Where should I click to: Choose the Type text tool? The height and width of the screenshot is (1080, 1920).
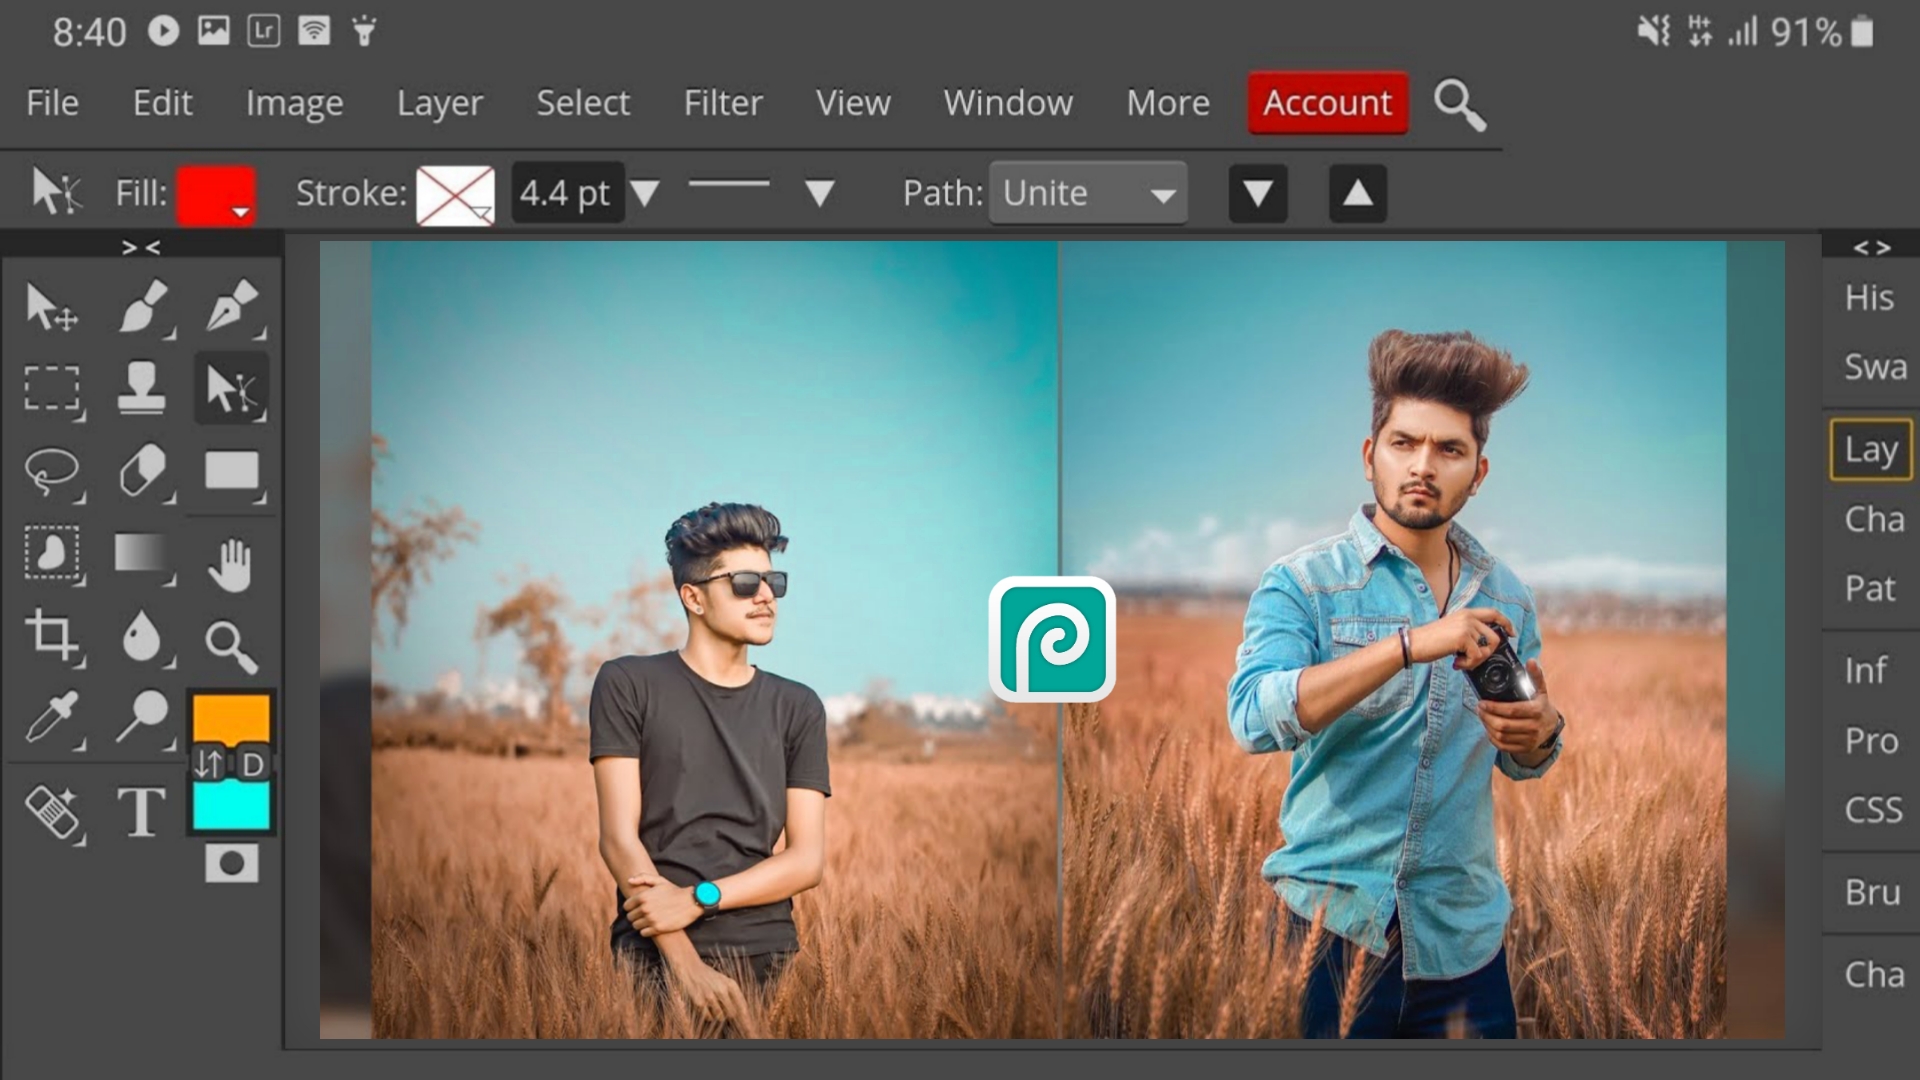[142, 812]
